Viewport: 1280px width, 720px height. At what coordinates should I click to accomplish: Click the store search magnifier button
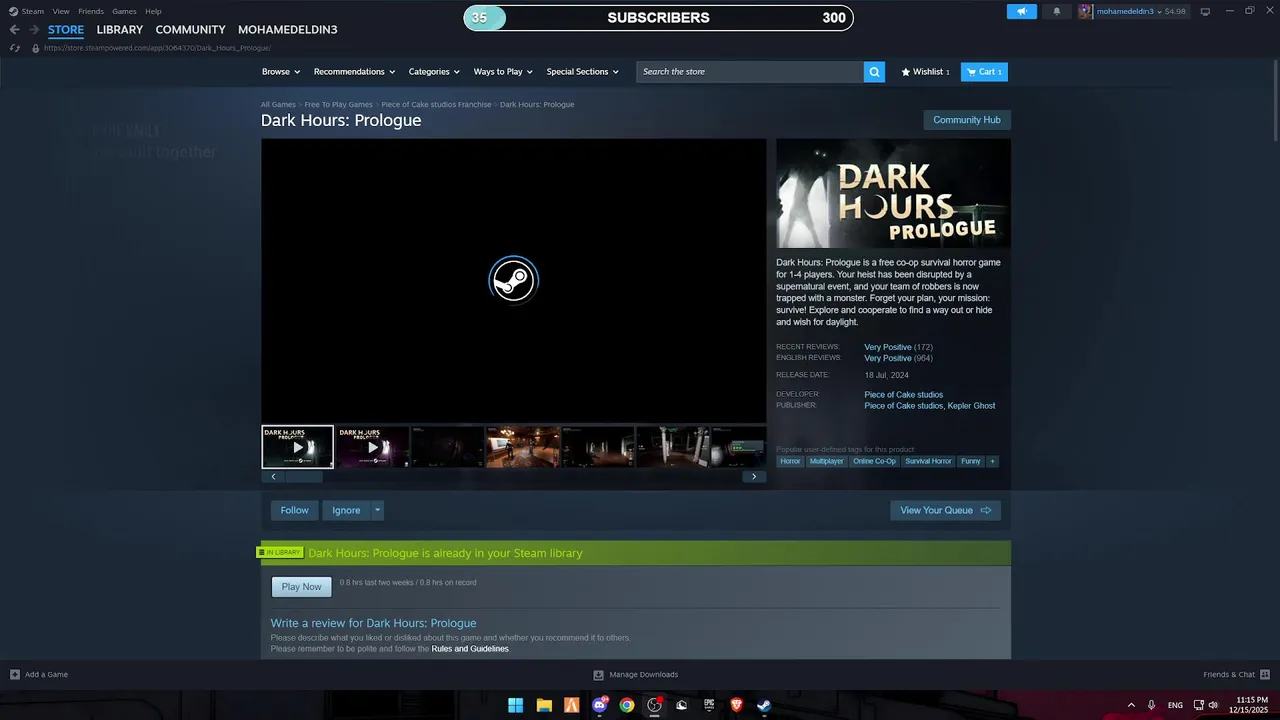(874, 72)
